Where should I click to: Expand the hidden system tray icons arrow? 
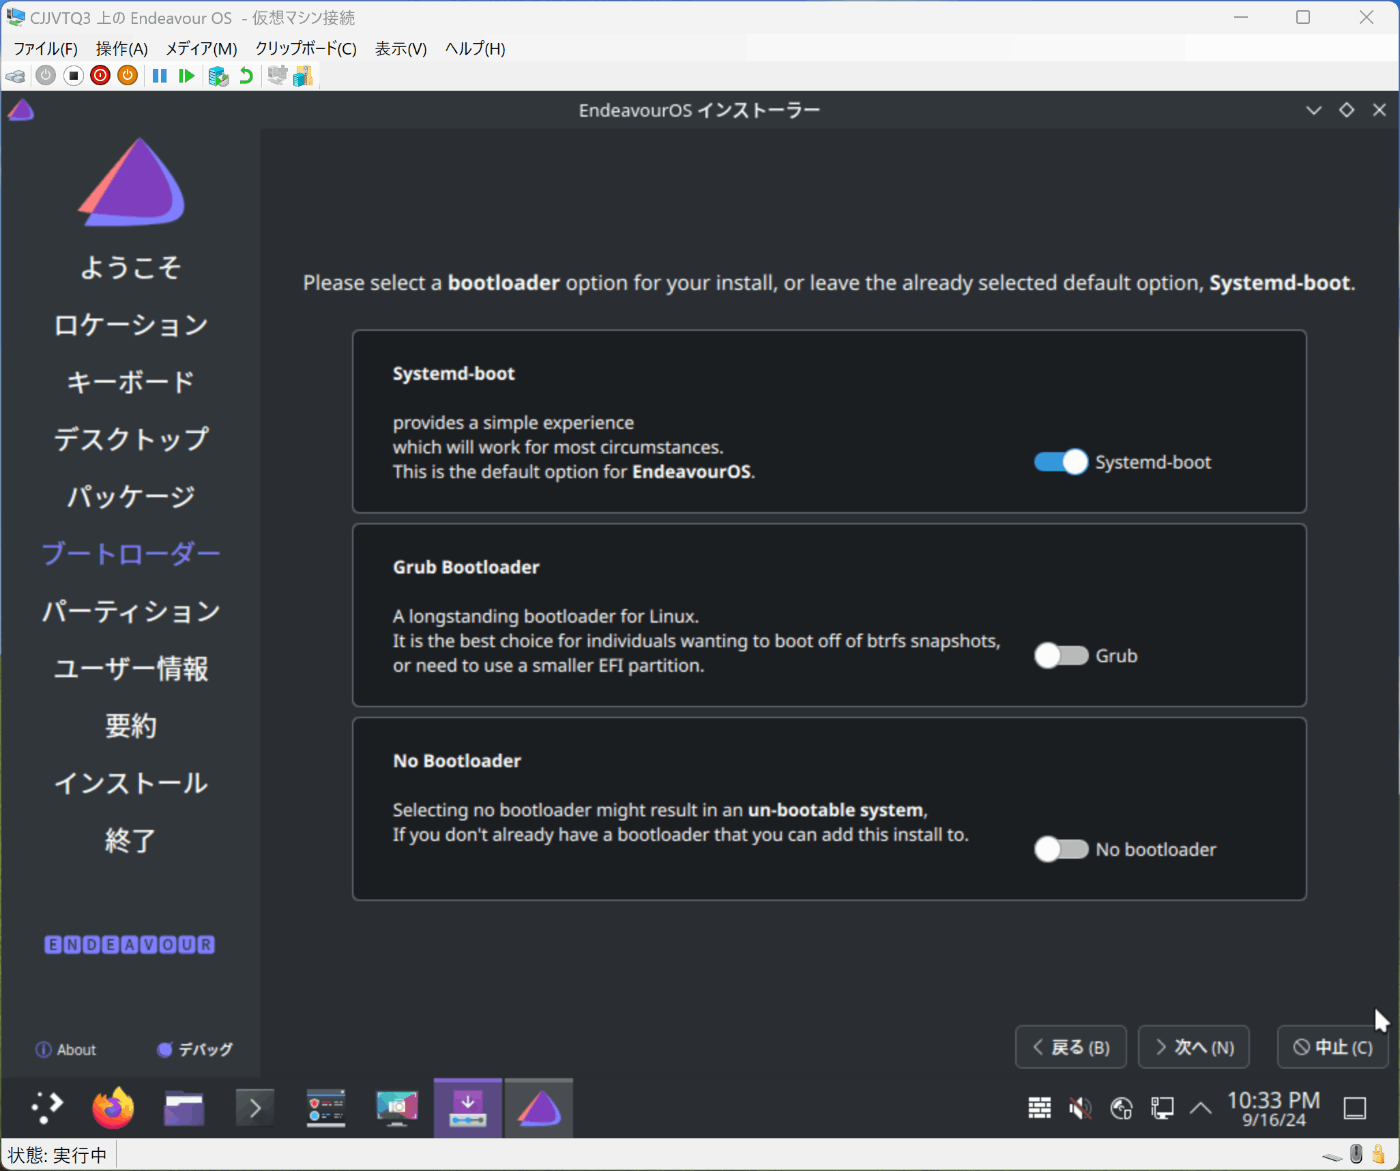pyautogui.click(x=1201, y=1108)
